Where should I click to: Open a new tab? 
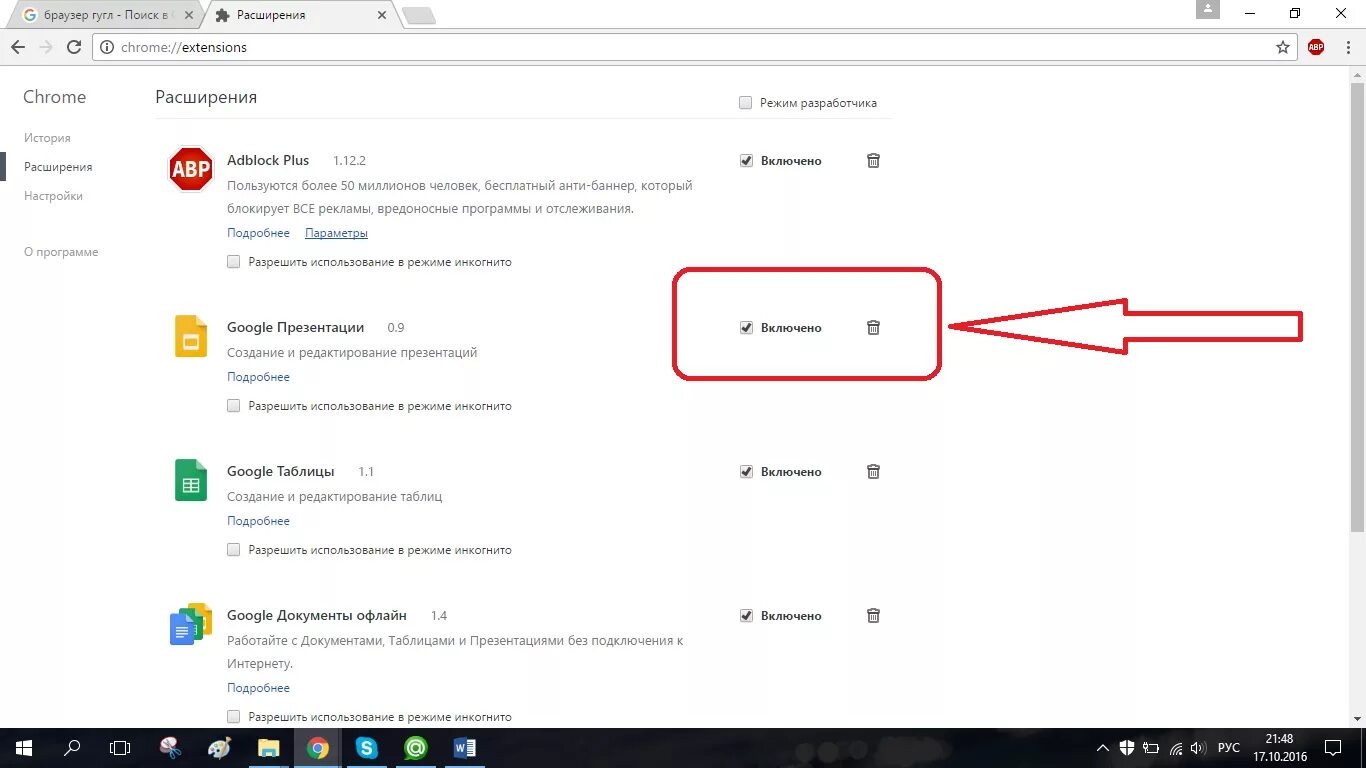pos(418,15)
